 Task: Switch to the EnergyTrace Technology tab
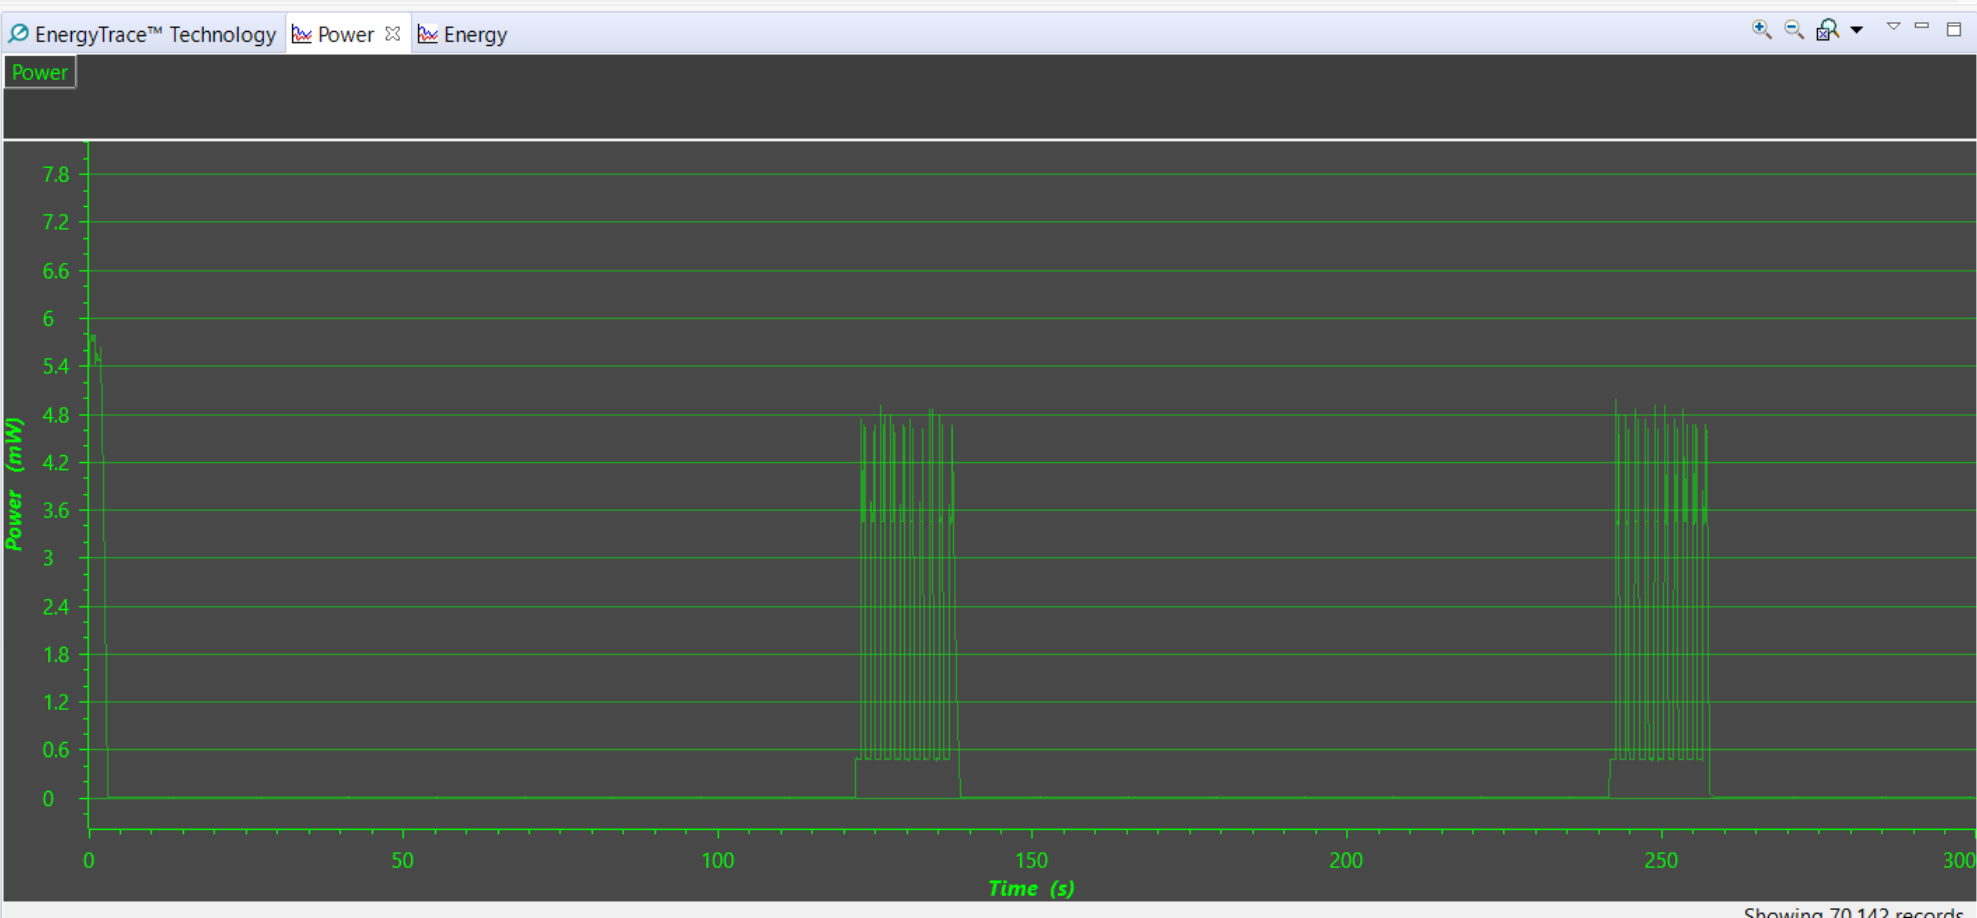click(x=143, y=34)
